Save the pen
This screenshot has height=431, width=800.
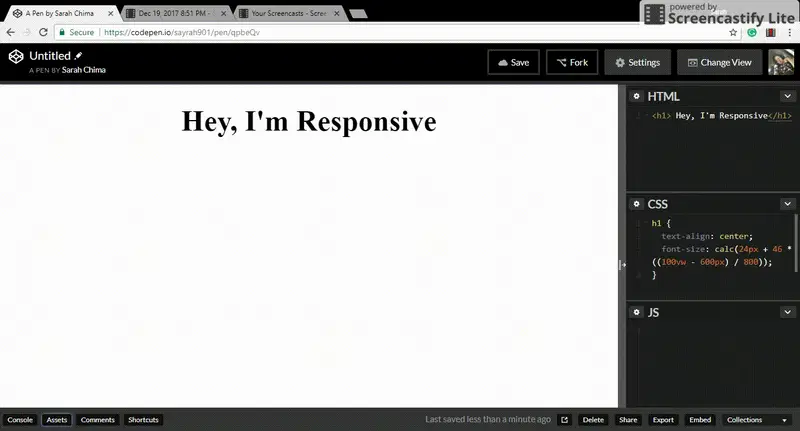[513, 62]
